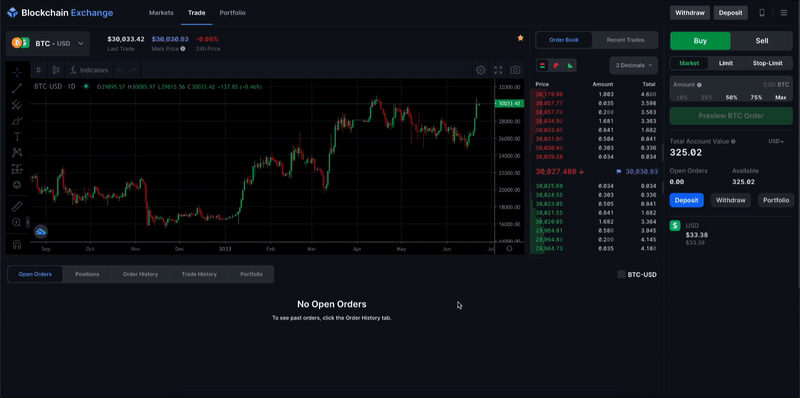
Task: Open chart settings gear icon
Action: tap(481, 70)
